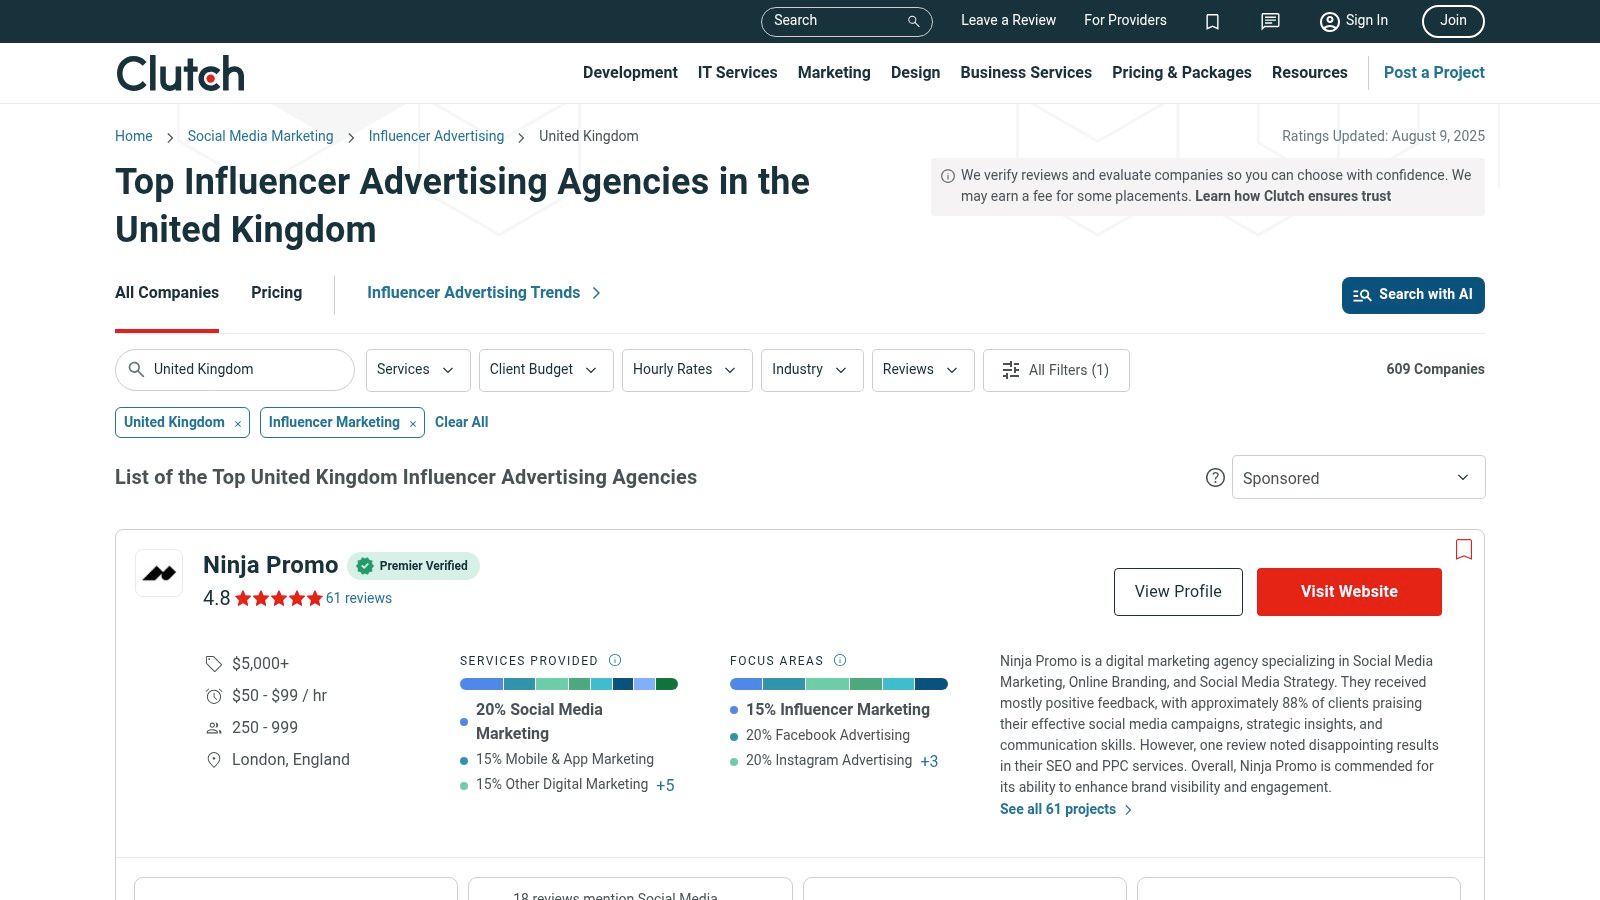
Task: Open the For Providers link
Action: click(1125, 20)
